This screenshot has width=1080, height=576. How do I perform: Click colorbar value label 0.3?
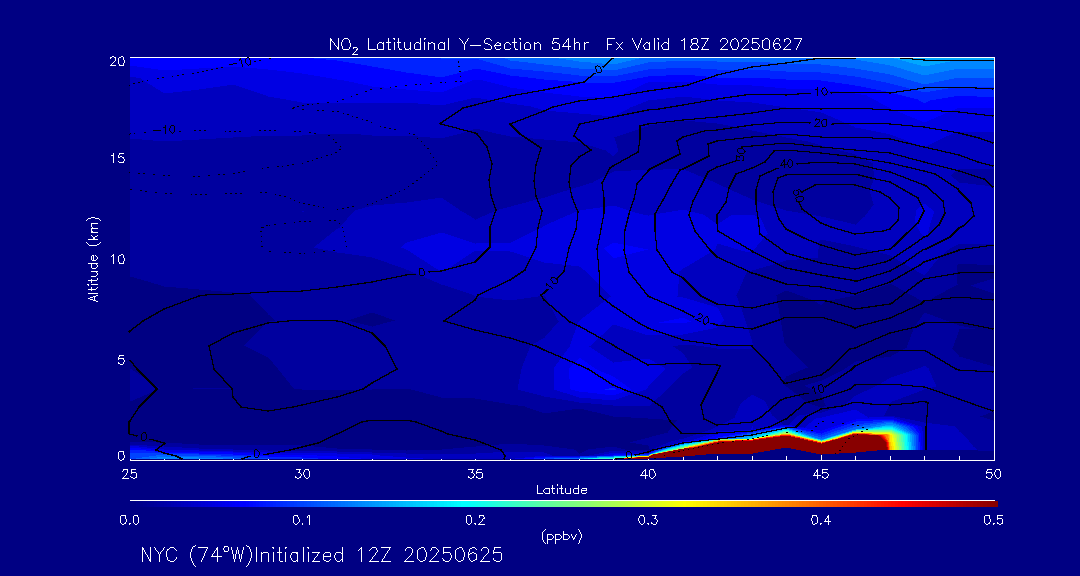coord(648,520)
